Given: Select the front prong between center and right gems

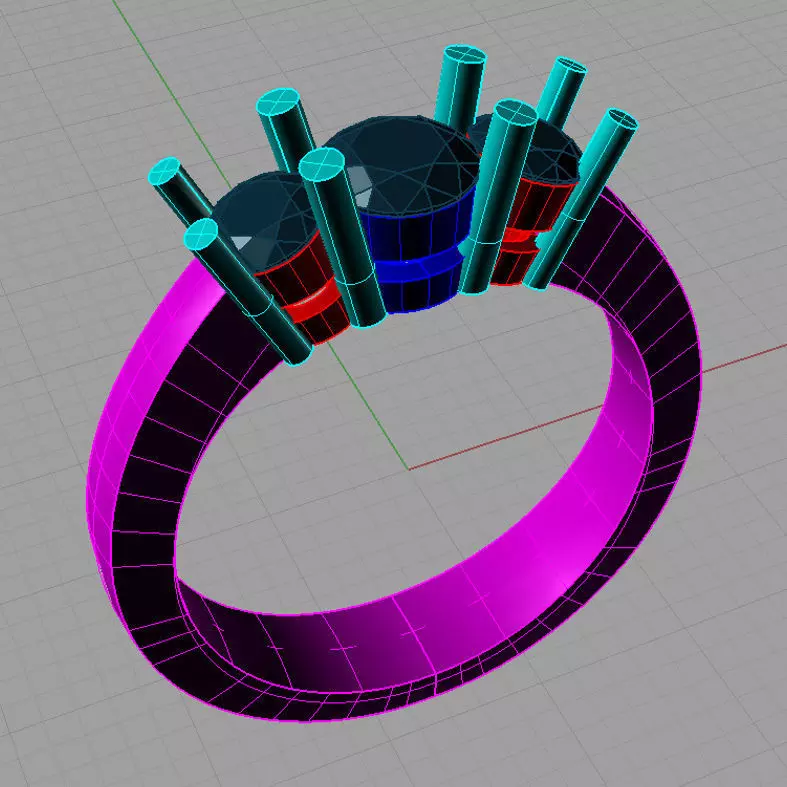Looking at the screenshot, I should coord(497,196).
